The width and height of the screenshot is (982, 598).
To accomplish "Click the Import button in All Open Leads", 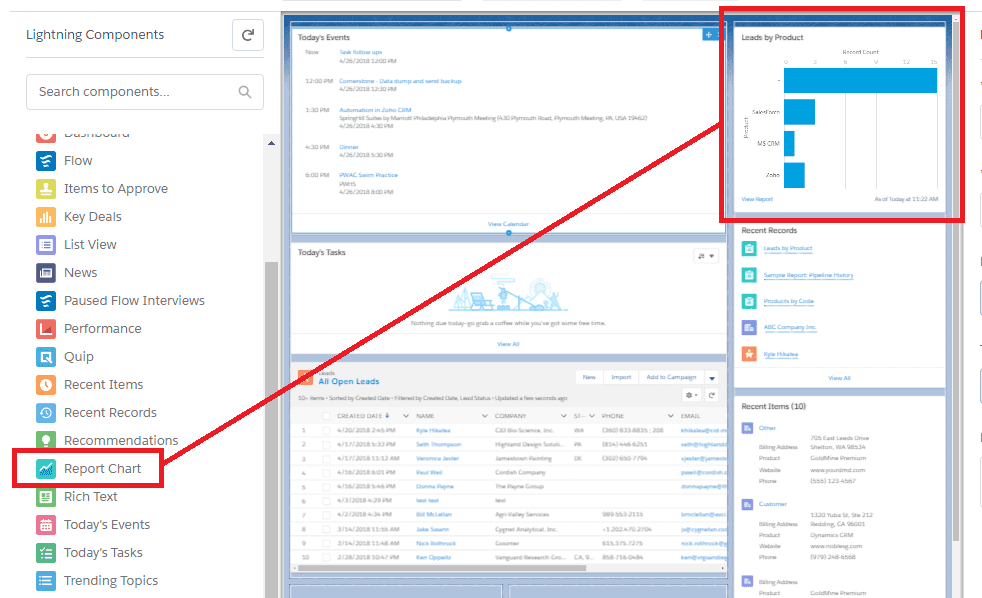I will point(621,378).
